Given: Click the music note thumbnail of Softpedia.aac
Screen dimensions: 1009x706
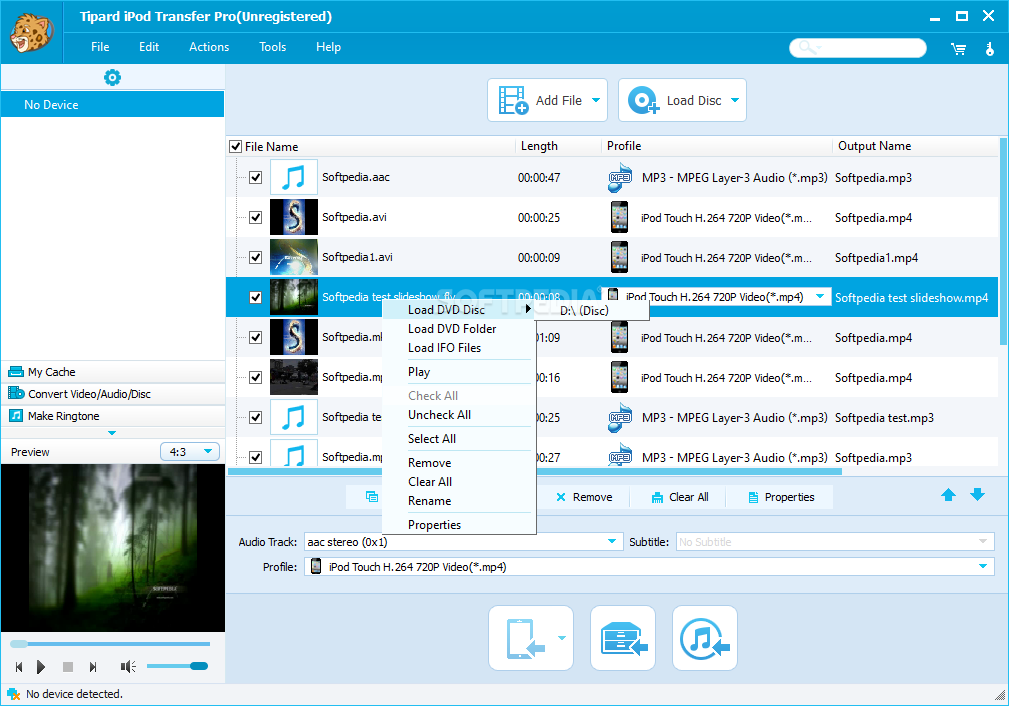Looking at the screenshot, I should (x=293, y=177).
